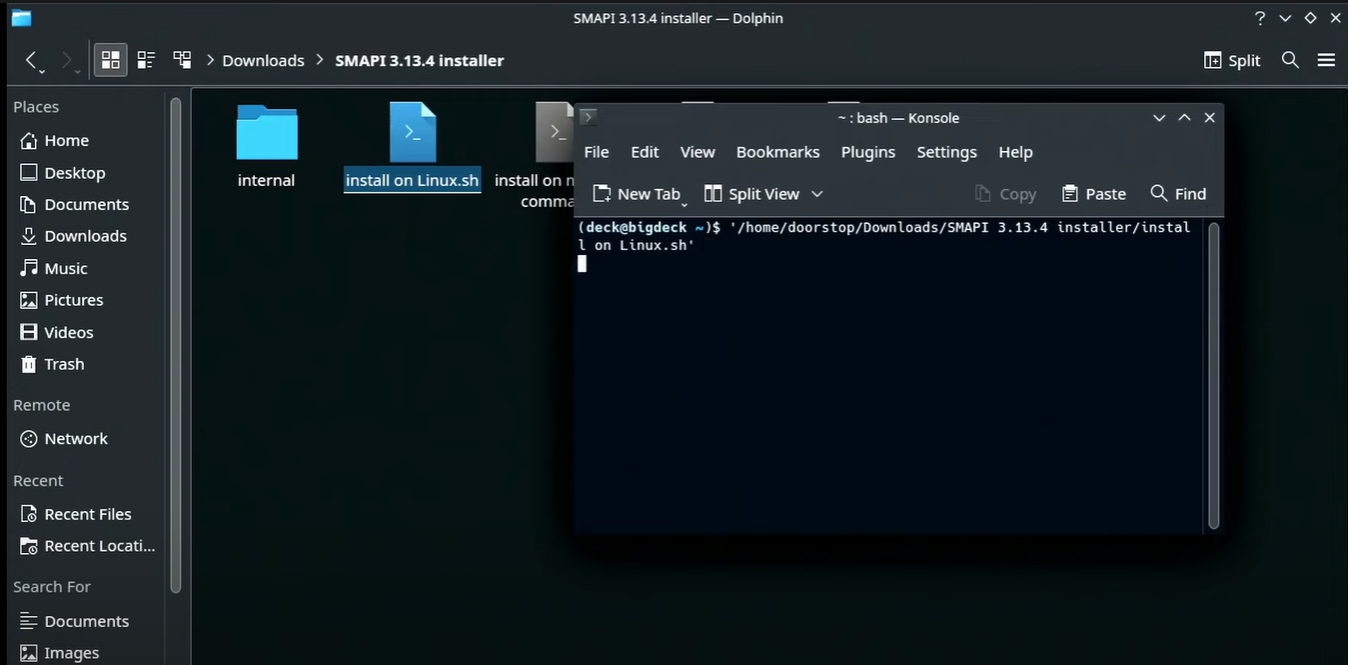Viewport: 1348px width, 665px height.
Task: Click the Recent Files icon
Action: click(28, 514)
